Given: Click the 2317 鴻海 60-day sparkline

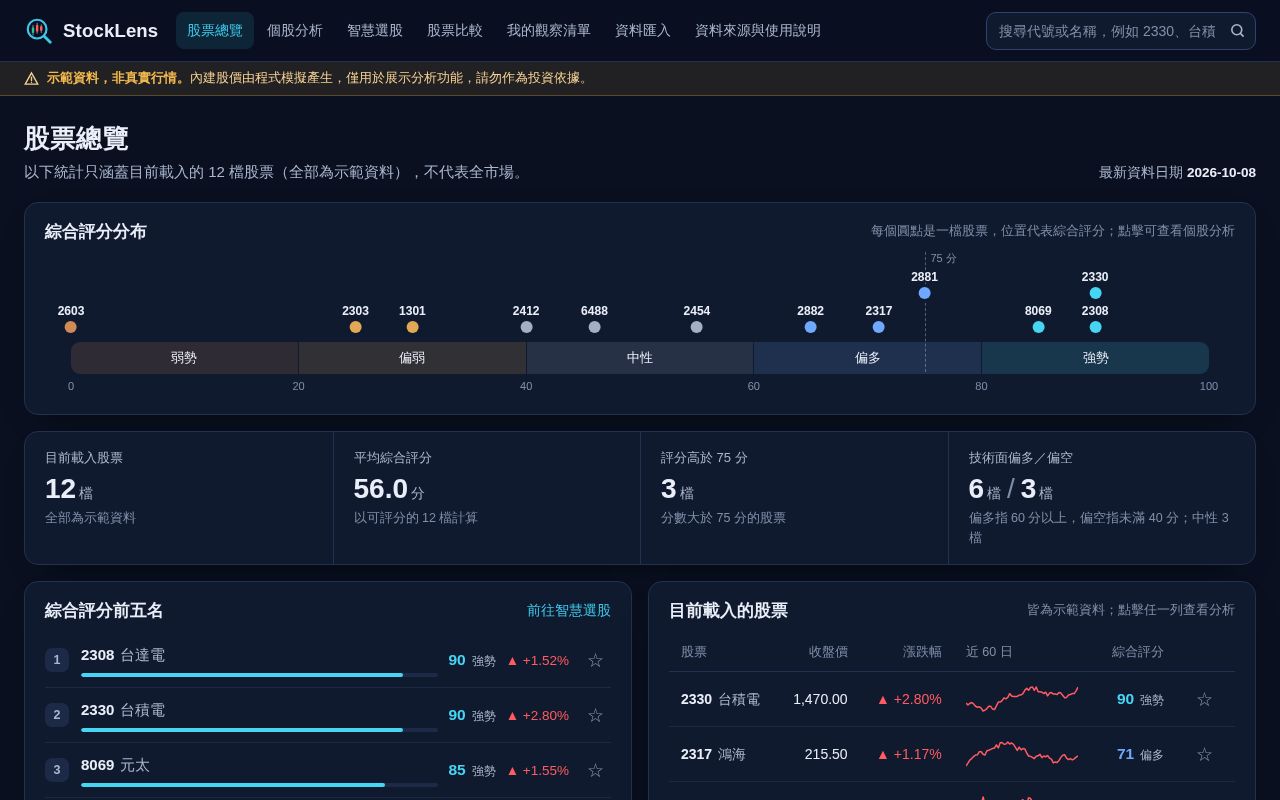Looking at the screenshot, I should pyautogui.click(x=1022, y=754).
